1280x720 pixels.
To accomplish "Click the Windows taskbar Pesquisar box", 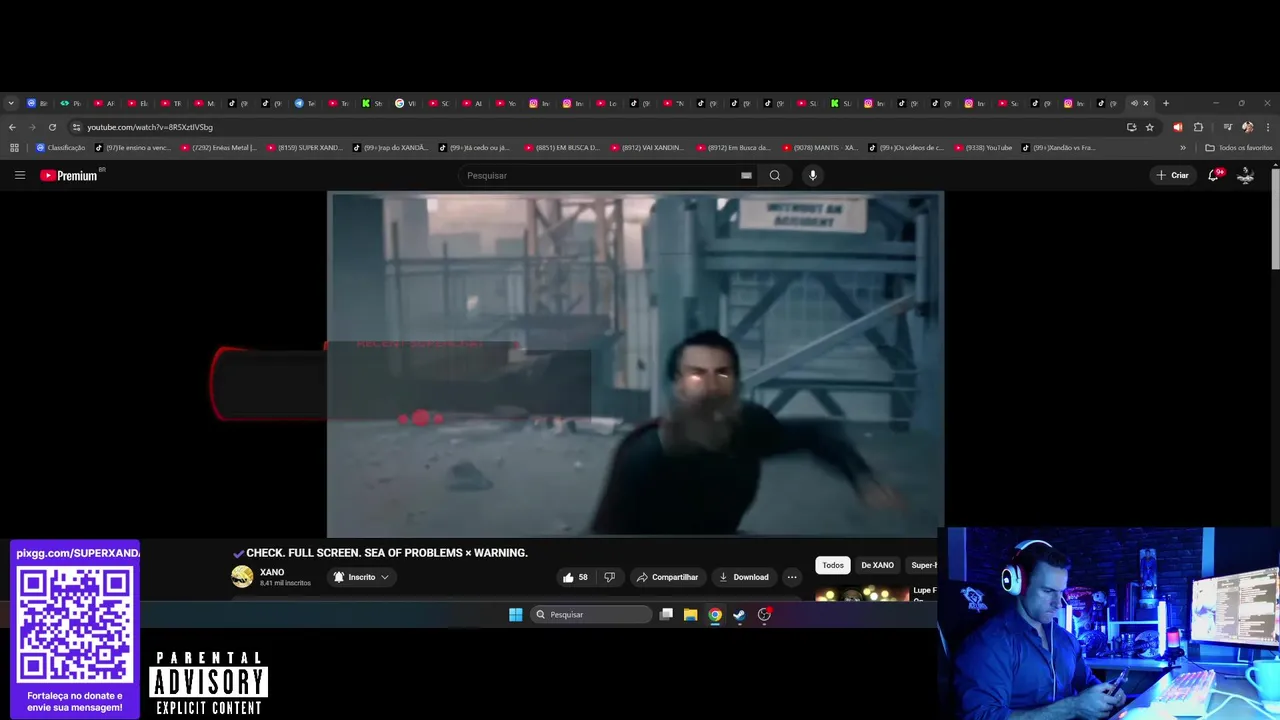I will [x=591, y=614].
